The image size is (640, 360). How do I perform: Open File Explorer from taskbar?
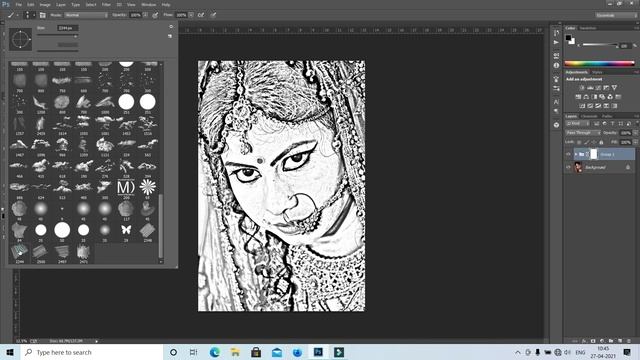[235, 352]
